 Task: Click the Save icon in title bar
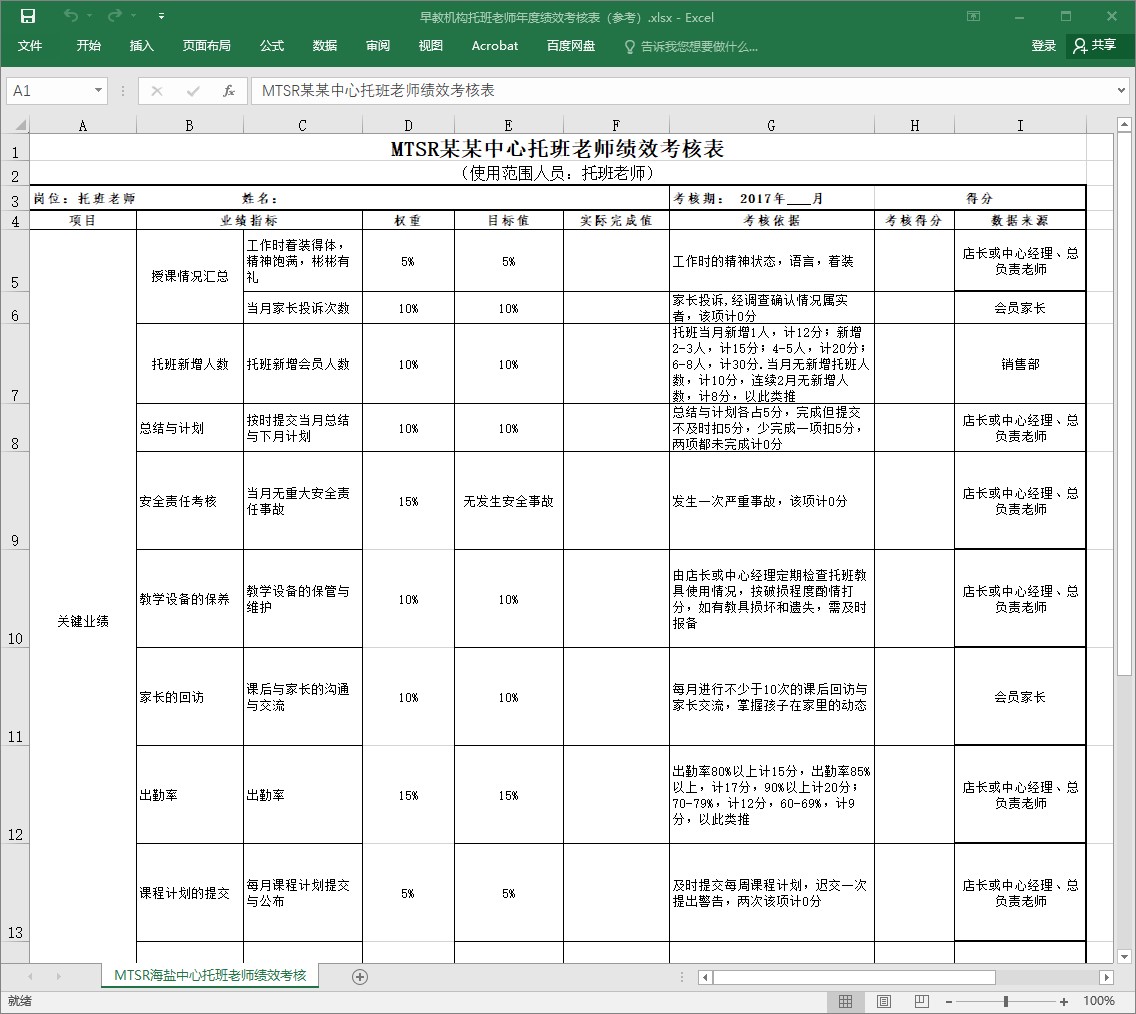(x=28, y=16)
